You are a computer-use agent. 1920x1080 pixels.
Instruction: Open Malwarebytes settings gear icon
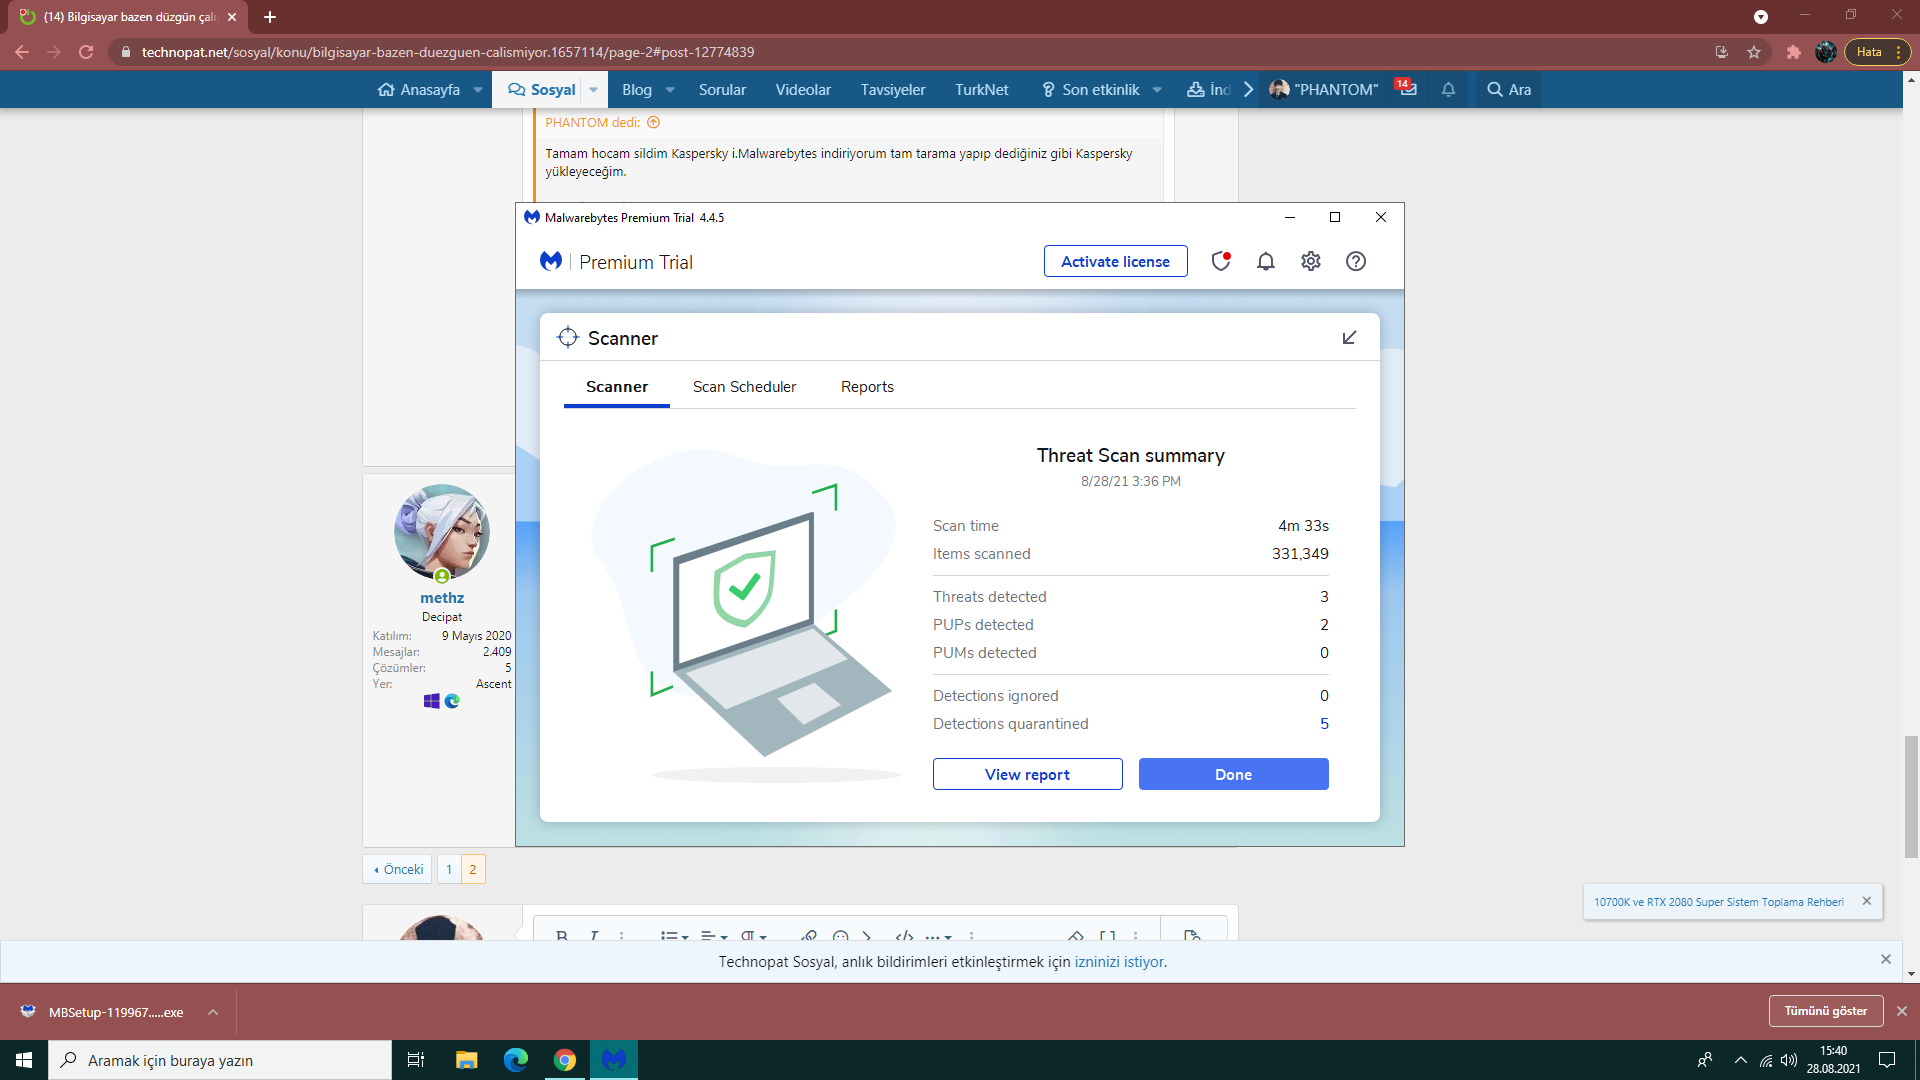point(1310,261)
